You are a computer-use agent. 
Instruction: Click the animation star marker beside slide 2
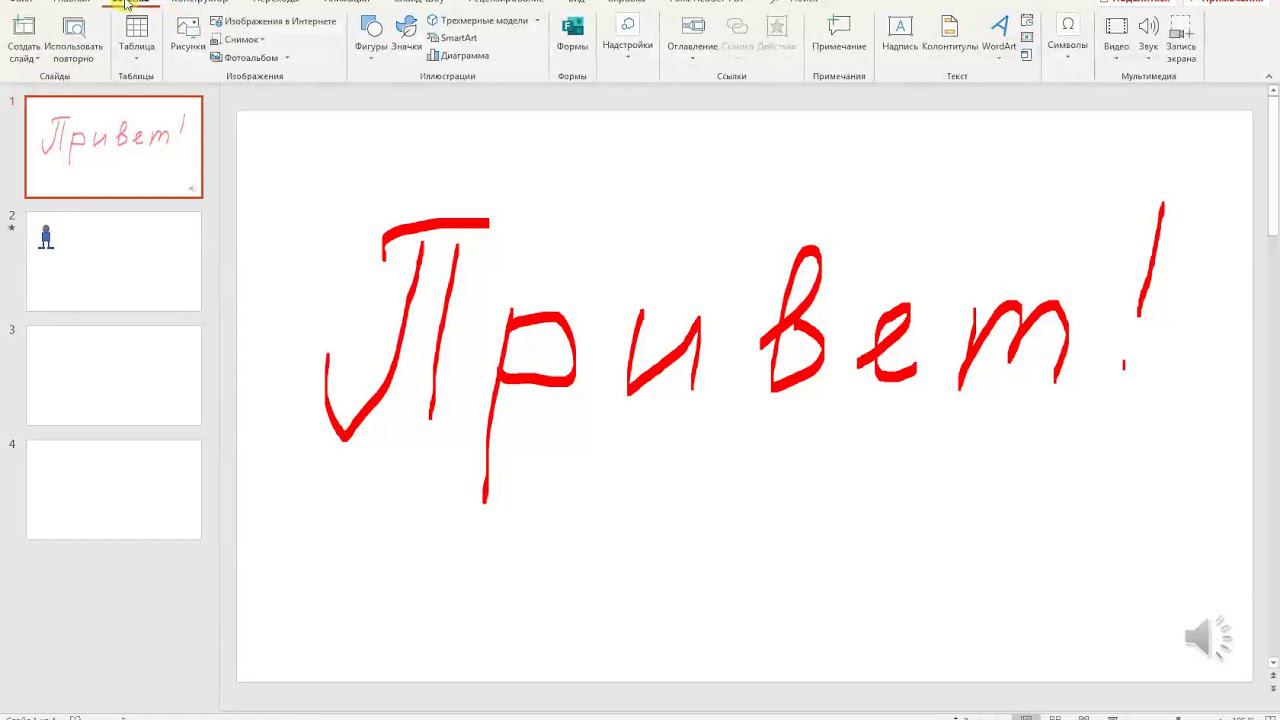point(12,229)
